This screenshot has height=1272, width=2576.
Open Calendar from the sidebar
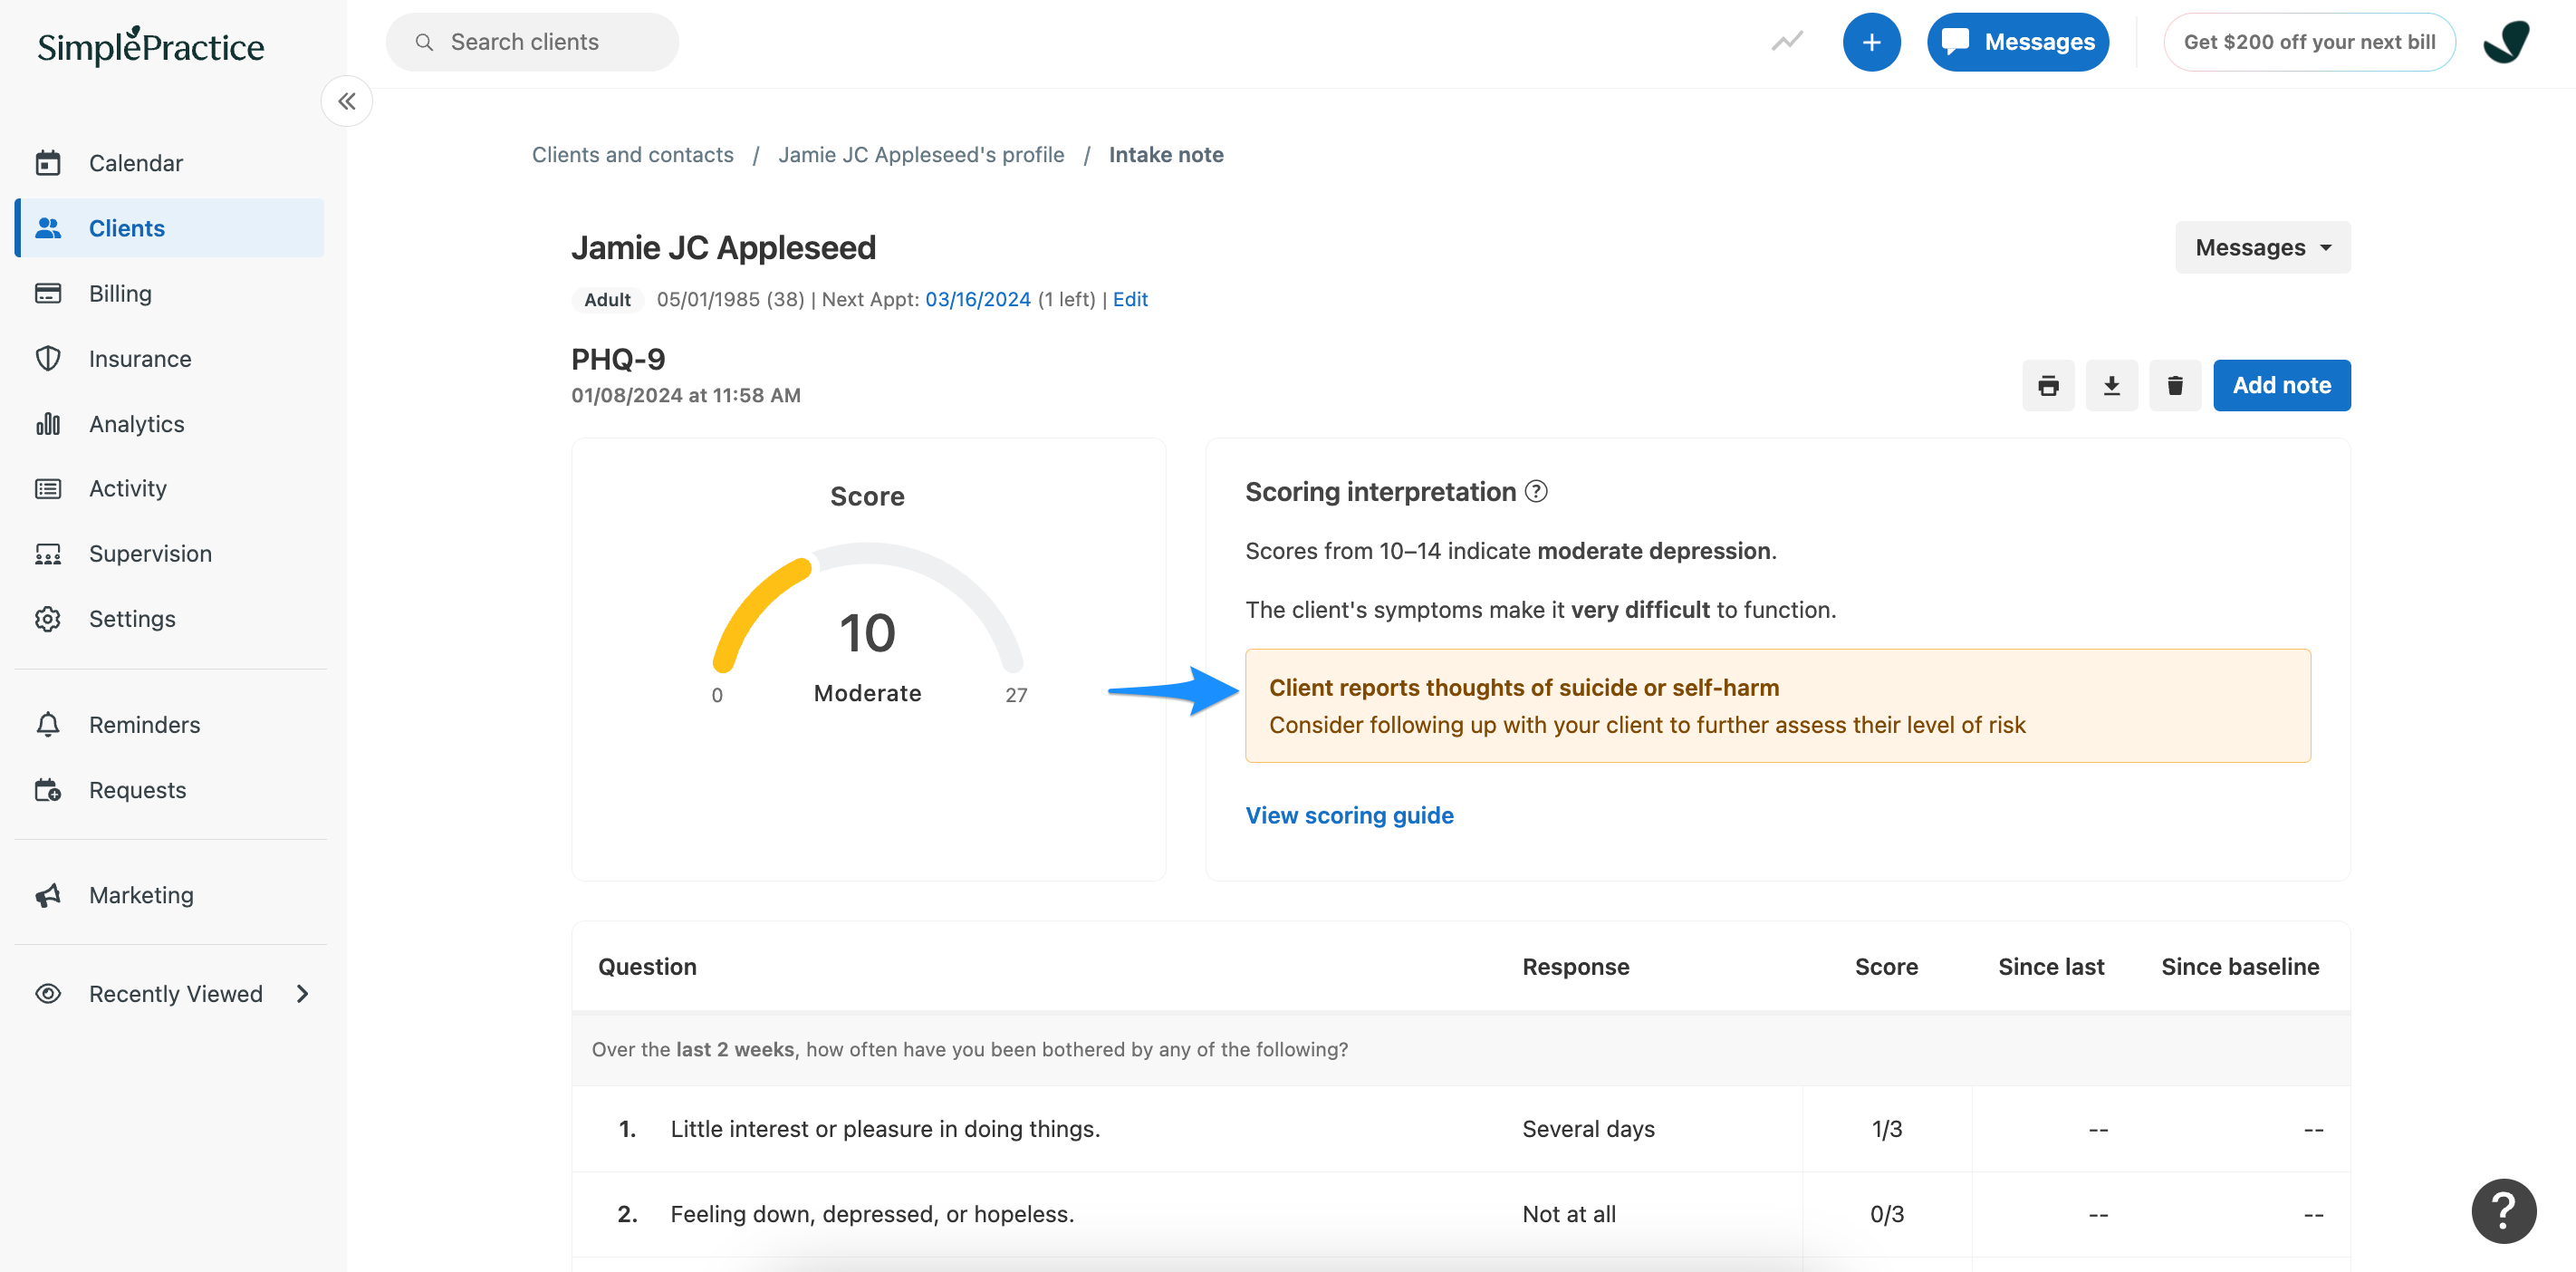point(135,163)
